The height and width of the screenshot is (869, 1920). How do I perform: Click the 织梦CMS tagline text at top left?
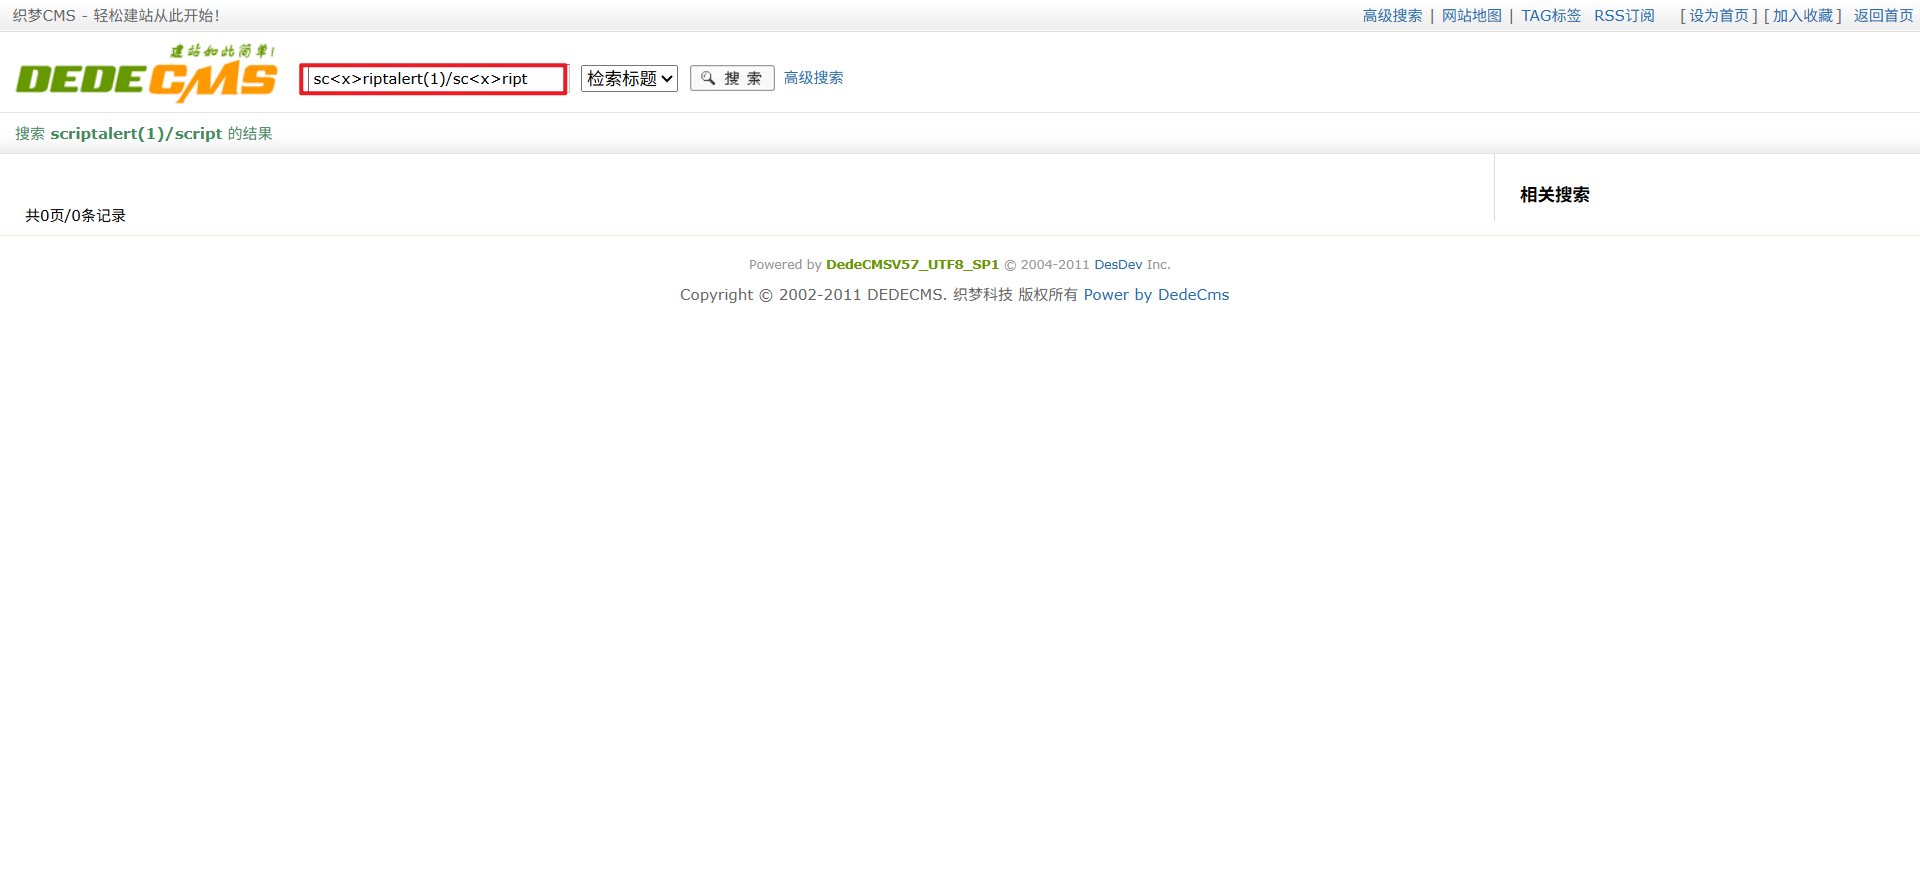(x=116, y=16)
